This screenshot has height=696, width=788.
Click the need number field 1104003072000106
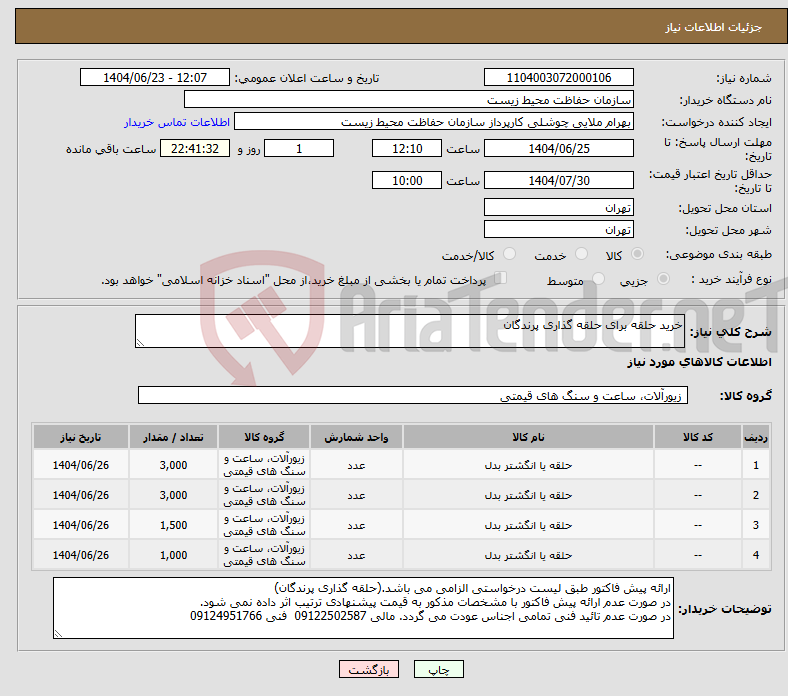[x=558, y=77]
